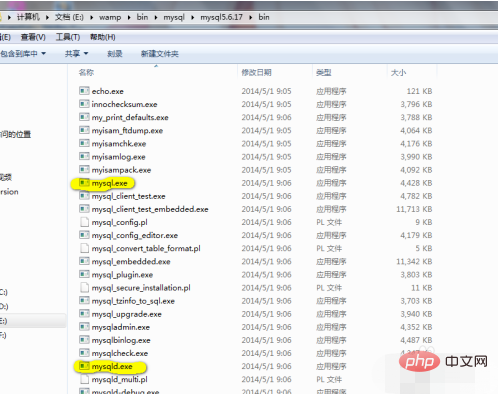Navigate to wamp in address bar
498x394 pixels.
pos(110,17)
